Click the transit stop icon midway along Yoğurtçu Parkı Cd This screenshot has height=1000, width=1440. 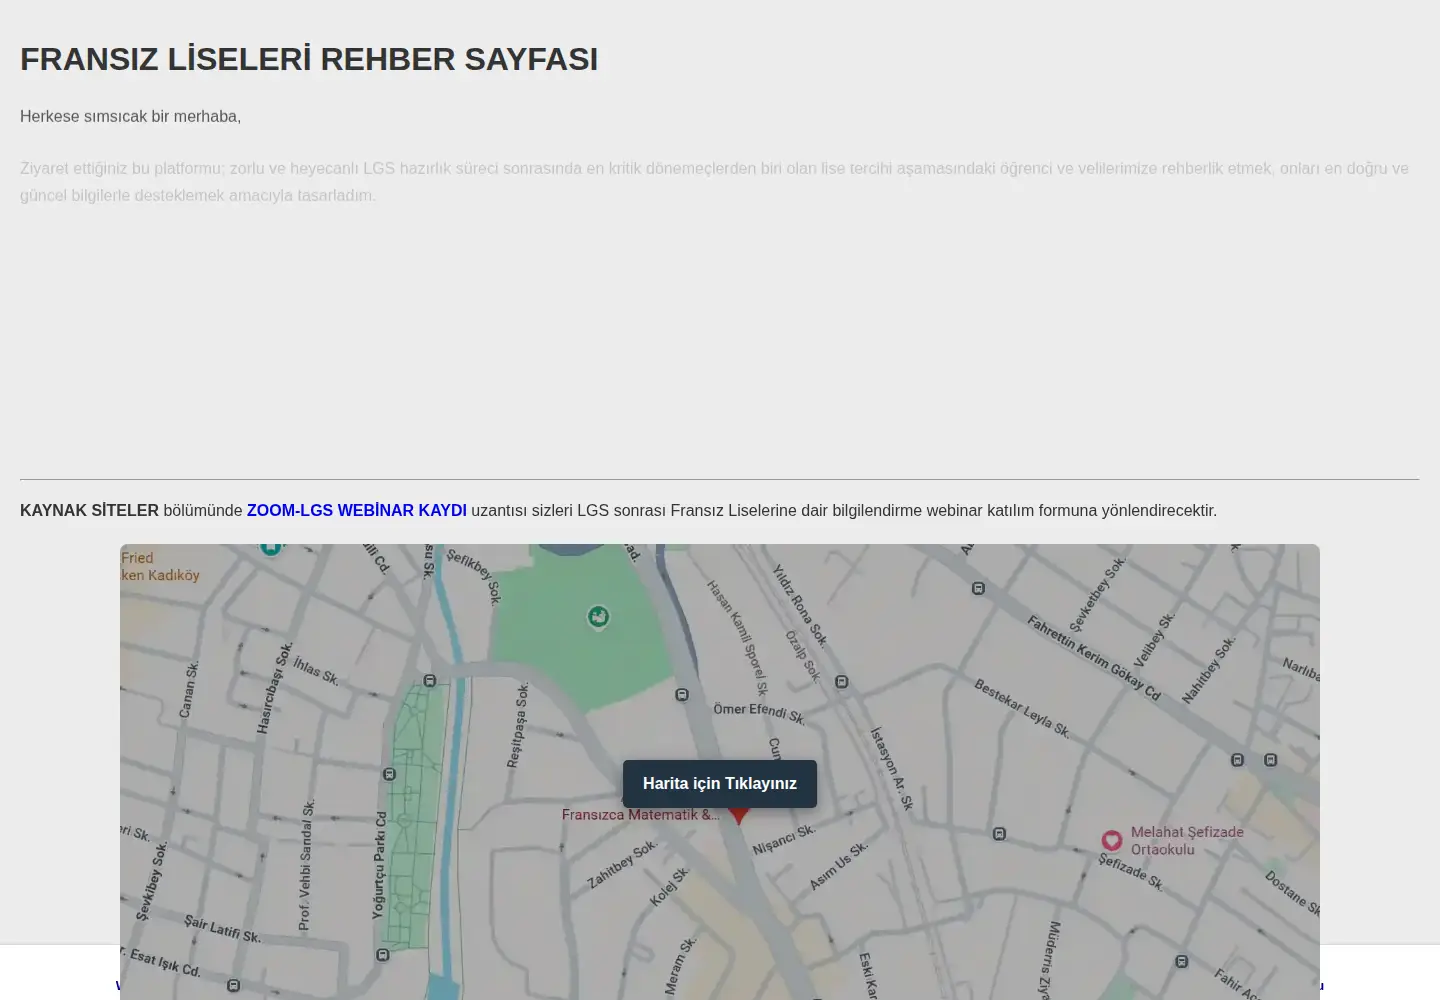pos(390,774)
